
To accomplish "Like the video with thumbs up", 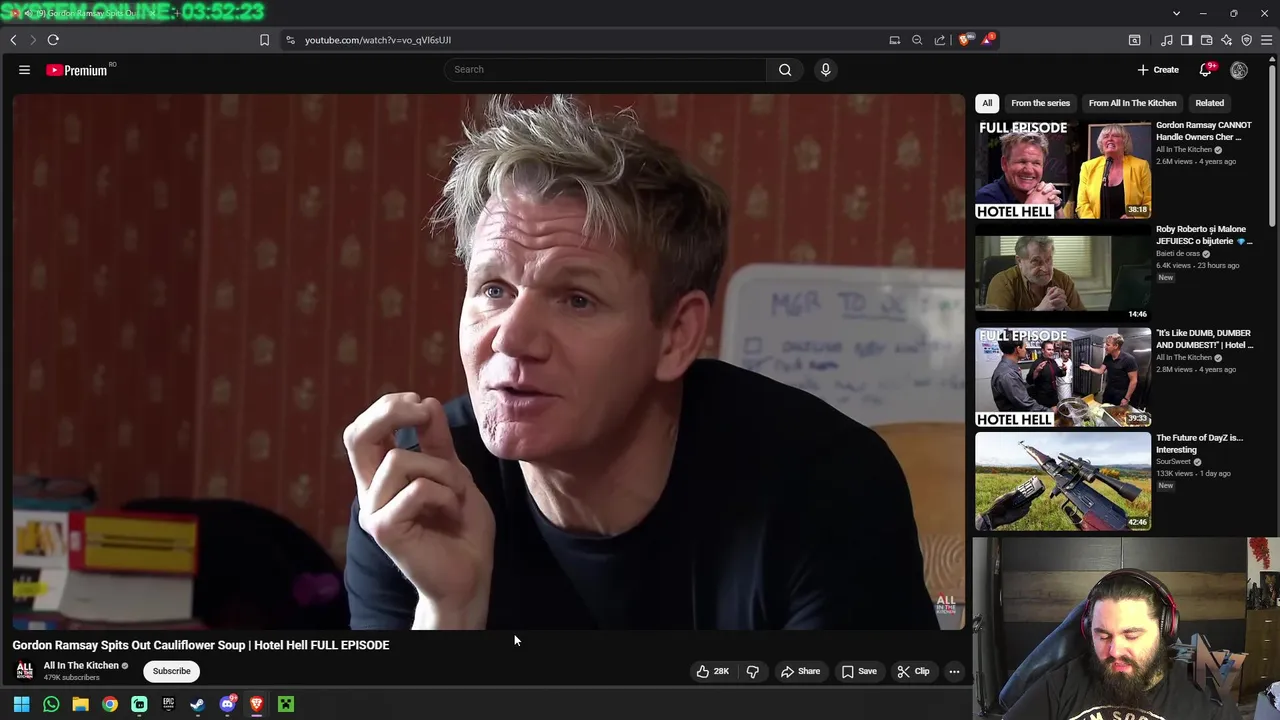I will 713,671.
